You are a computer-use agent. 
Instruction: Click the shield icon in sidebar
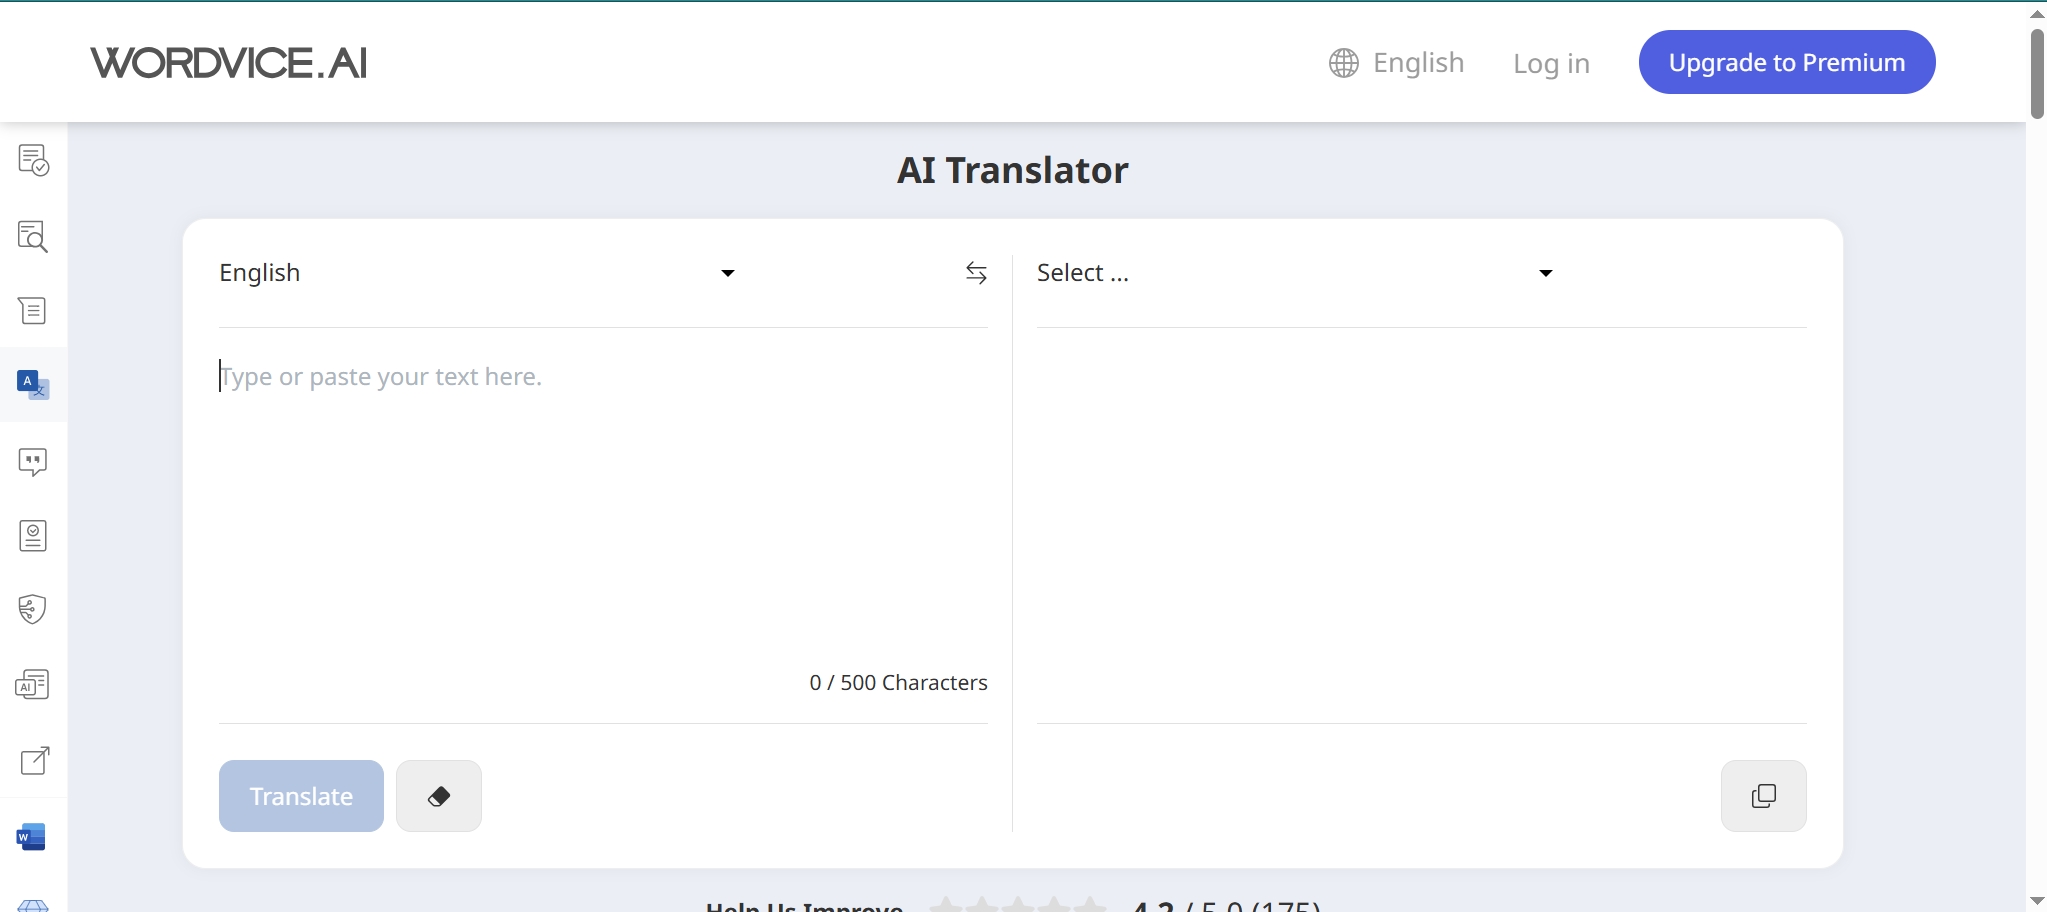tap(33, 609)
